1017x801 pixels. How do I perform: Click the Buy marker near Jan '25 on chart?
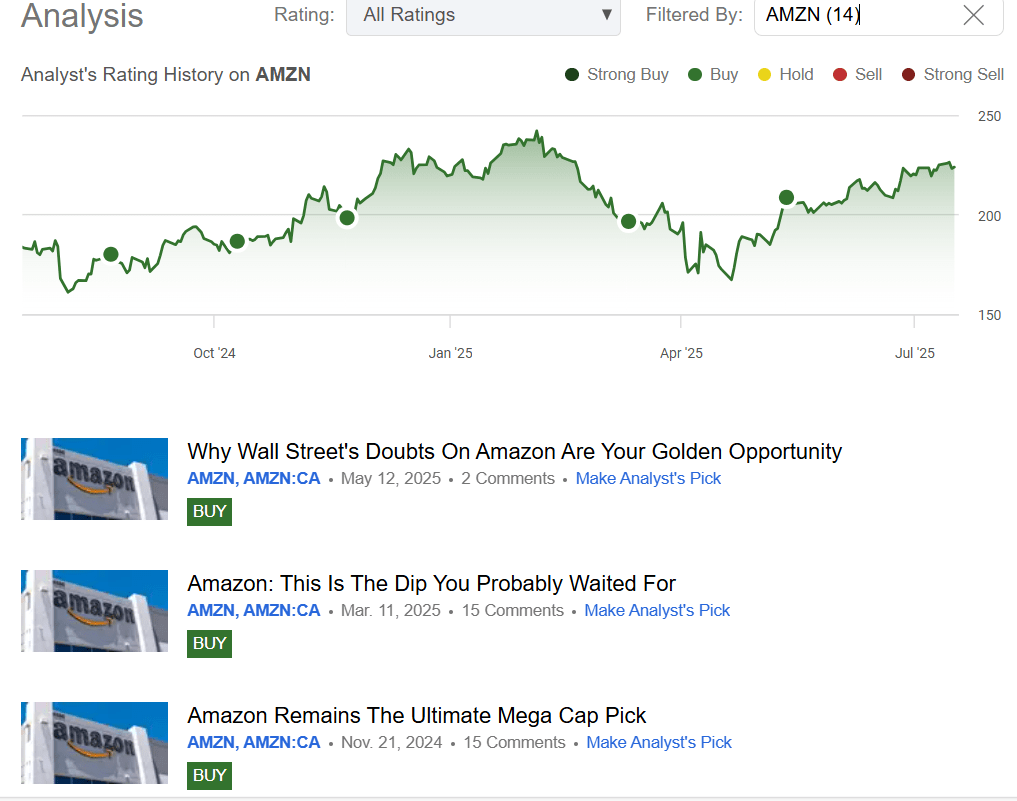(x=347, y=217)
